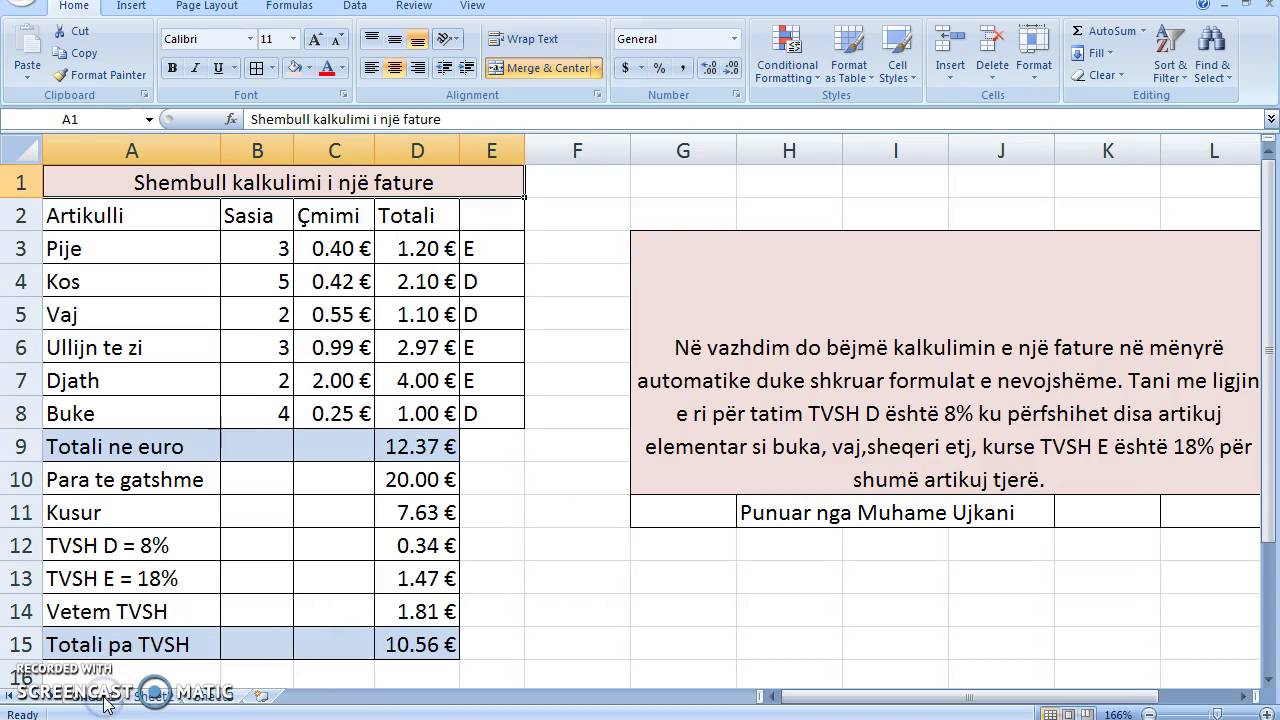
Task: Toggle align text right
Action: [x=418, y=68]
